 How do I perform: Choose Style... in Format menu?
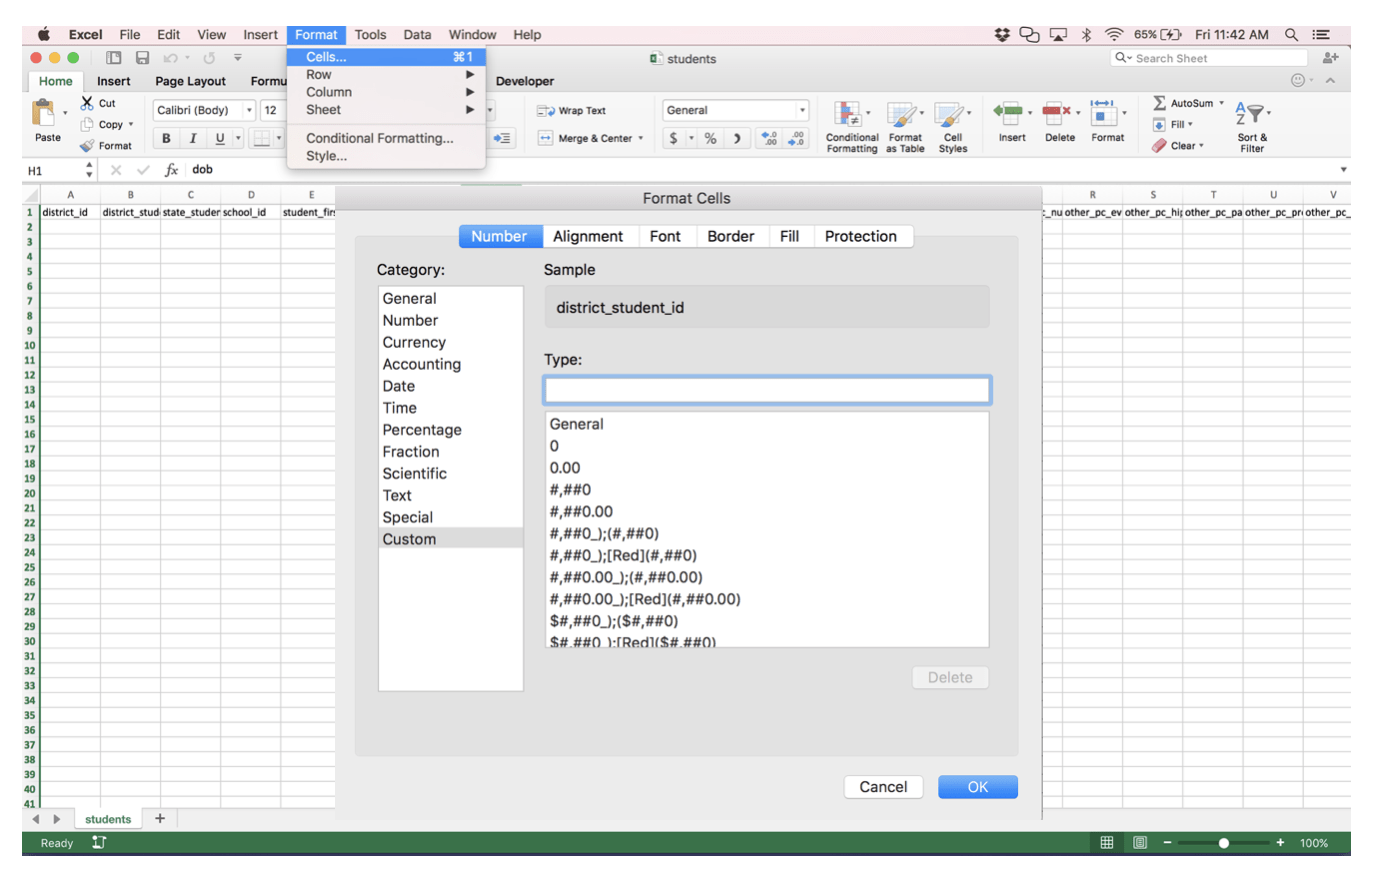point(386,156)
